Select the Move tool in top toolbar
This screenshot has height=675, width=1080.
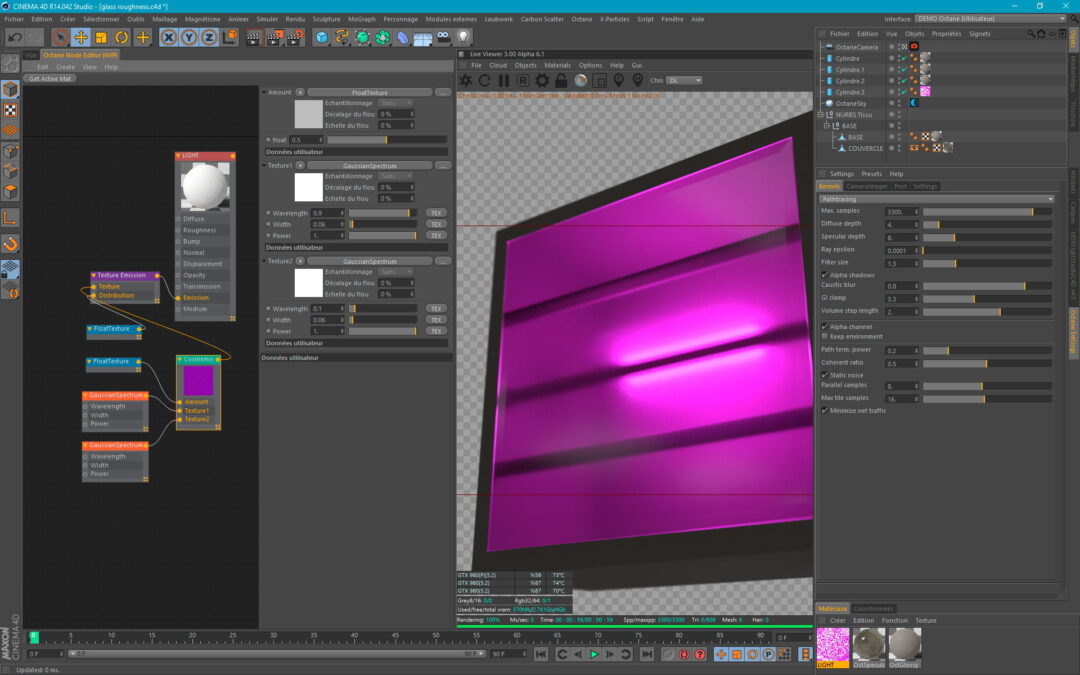pos(80,37)
